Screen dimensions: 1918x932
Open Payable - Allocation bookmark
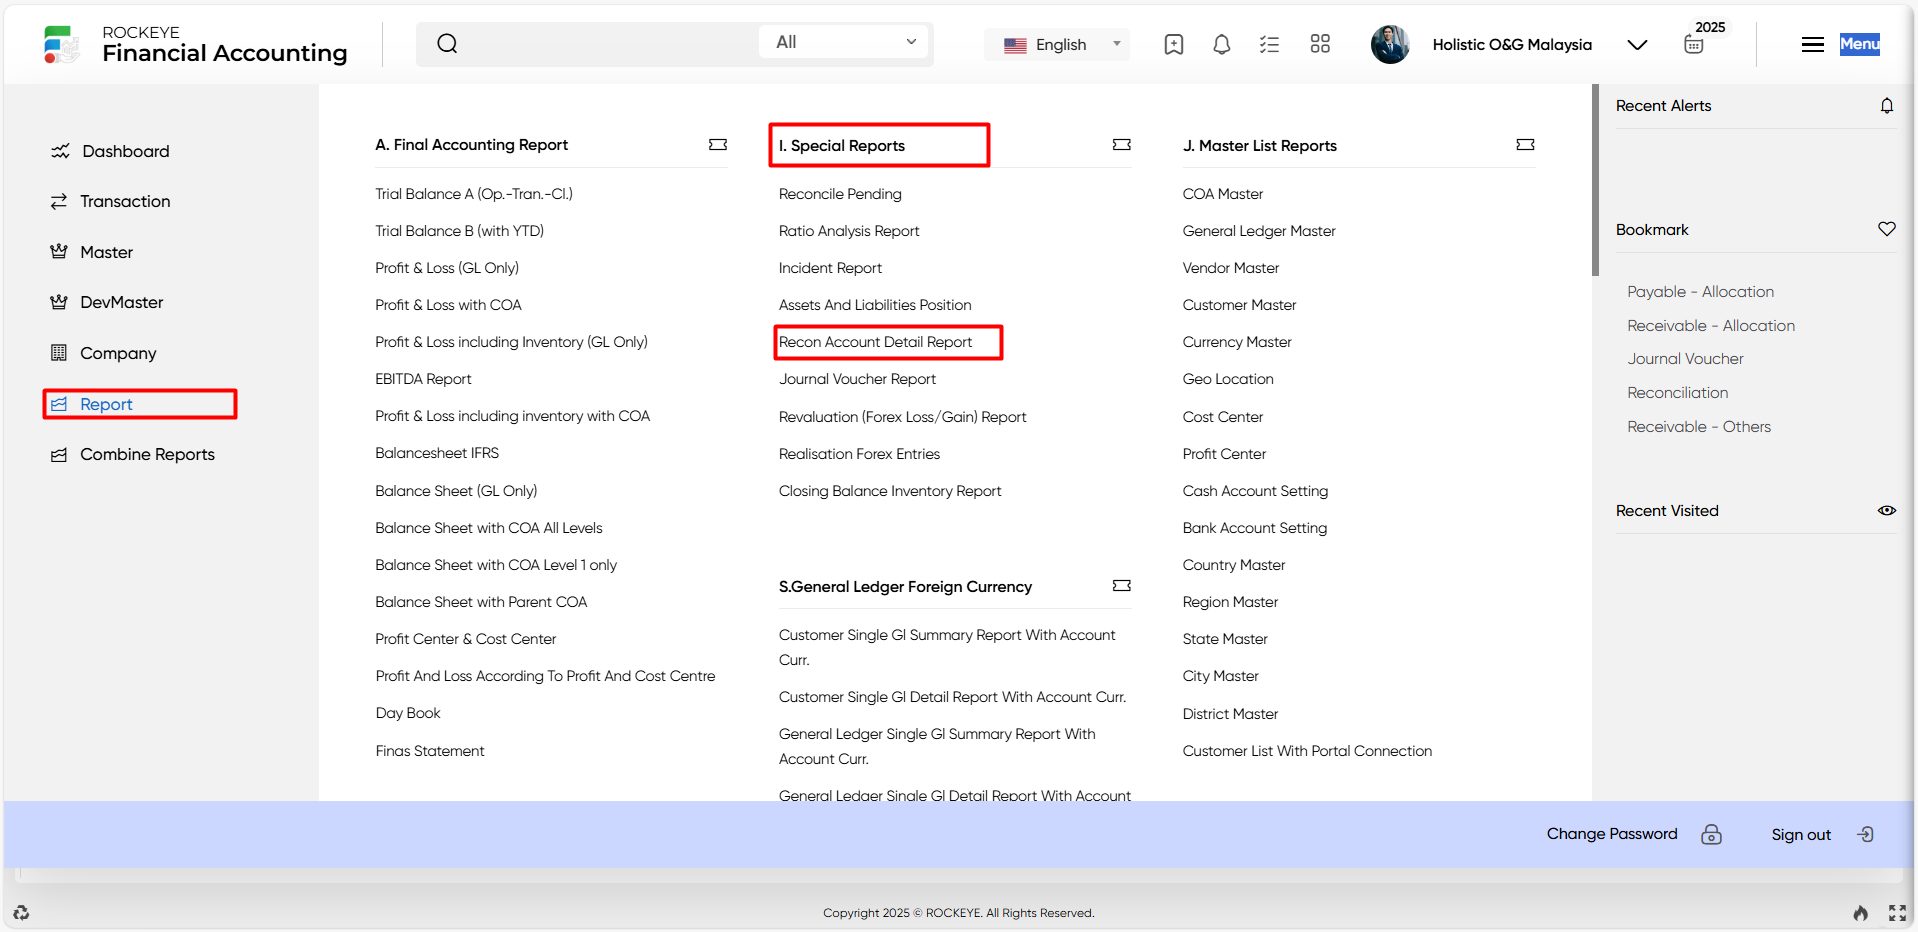(1700, 292)
